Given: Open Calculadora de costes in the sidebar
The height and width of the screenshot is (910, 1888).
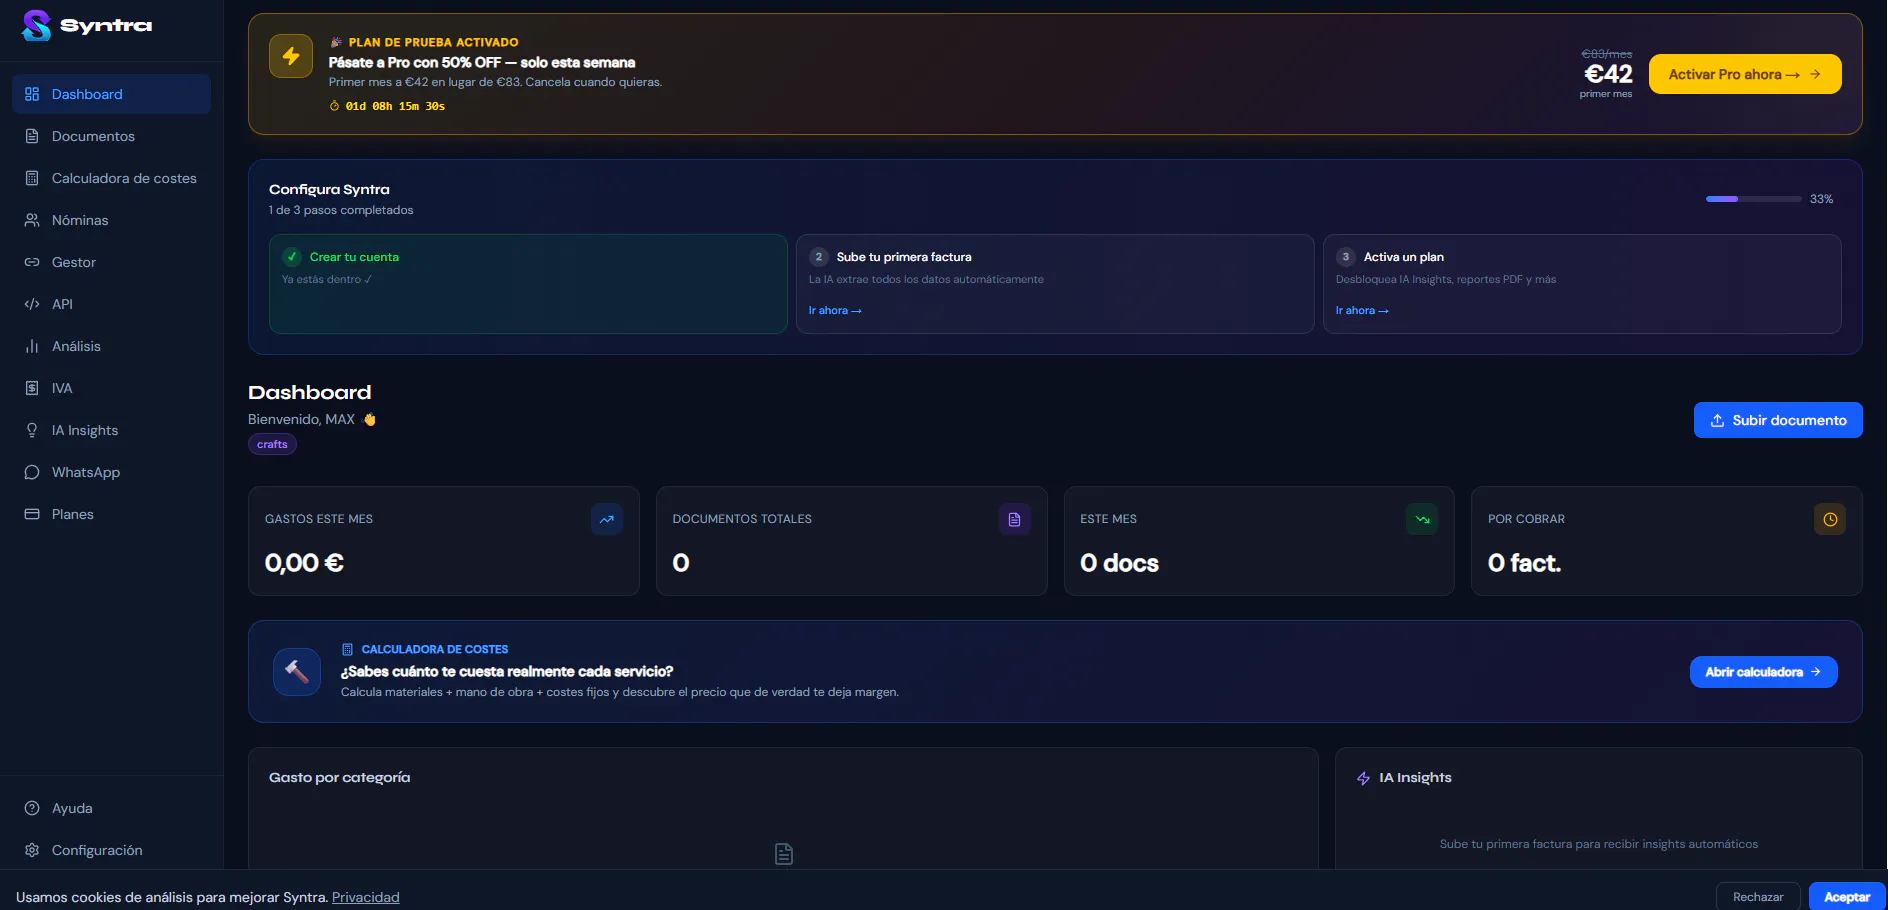Looking at the screenshot, I should [111, 178].
